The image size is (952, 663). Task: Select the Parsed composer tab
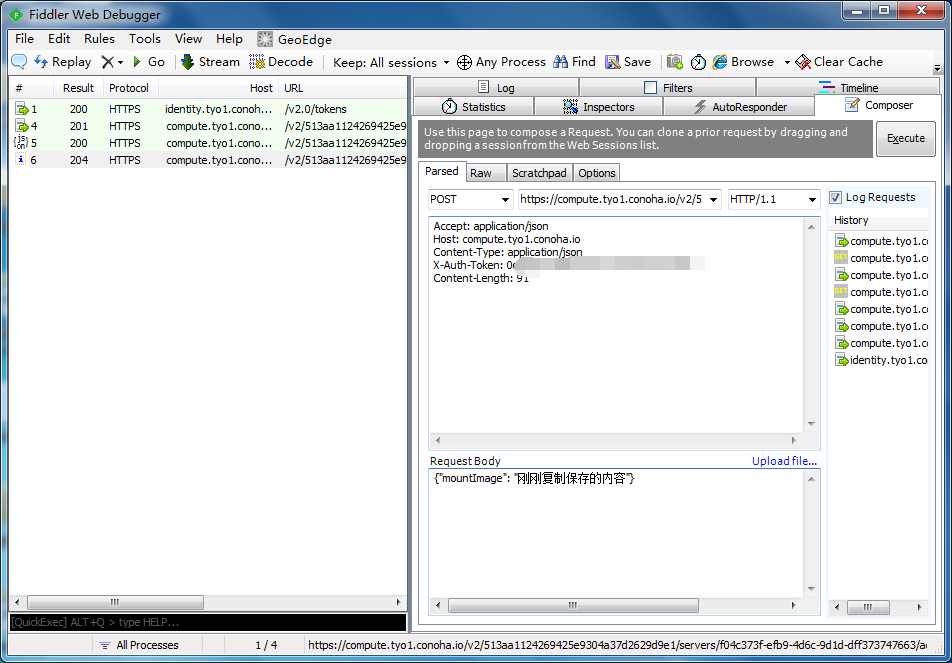pyautogui.click(x=442, y=171)
